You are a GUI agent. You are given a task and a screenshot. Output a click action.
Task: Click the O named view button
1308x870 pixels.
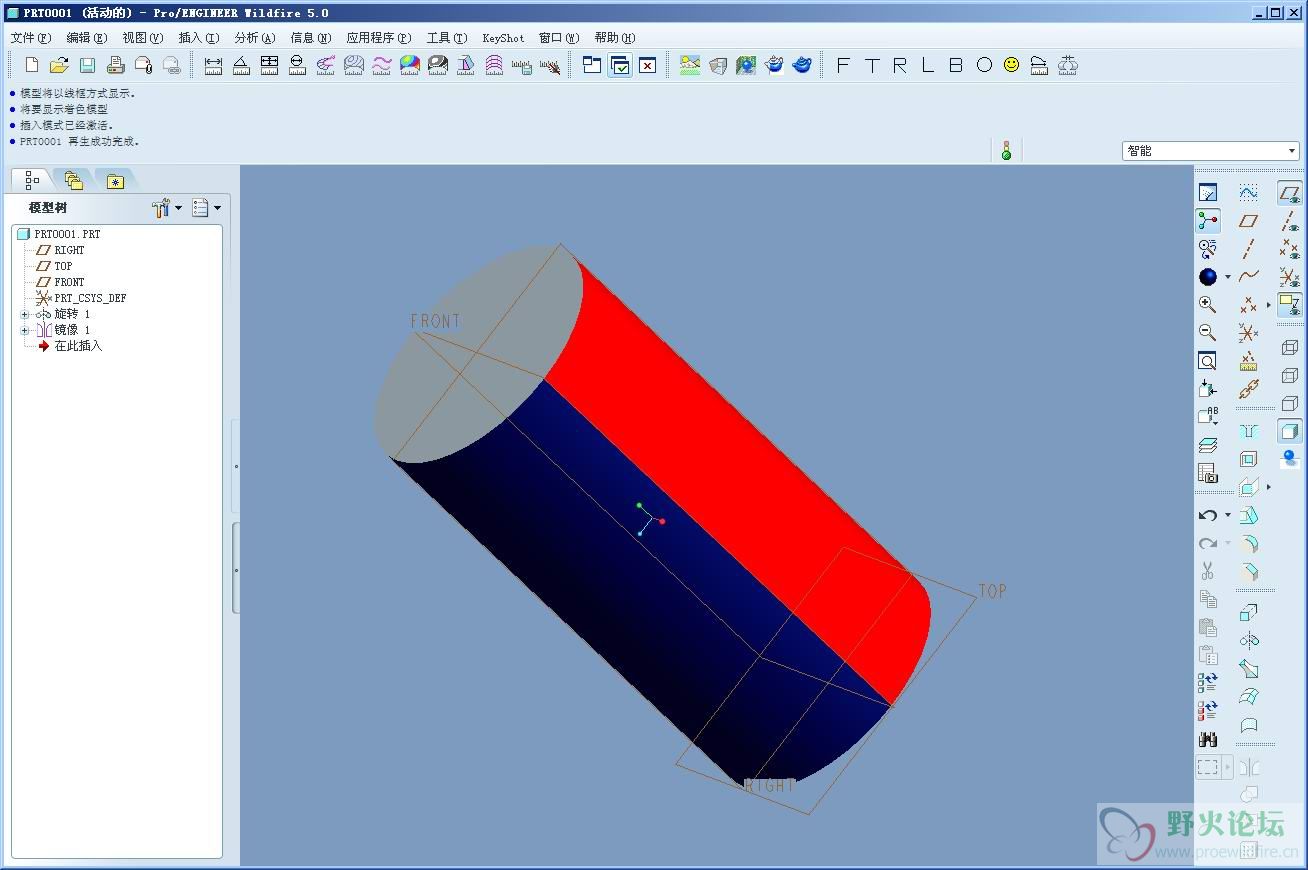[984, 65]
